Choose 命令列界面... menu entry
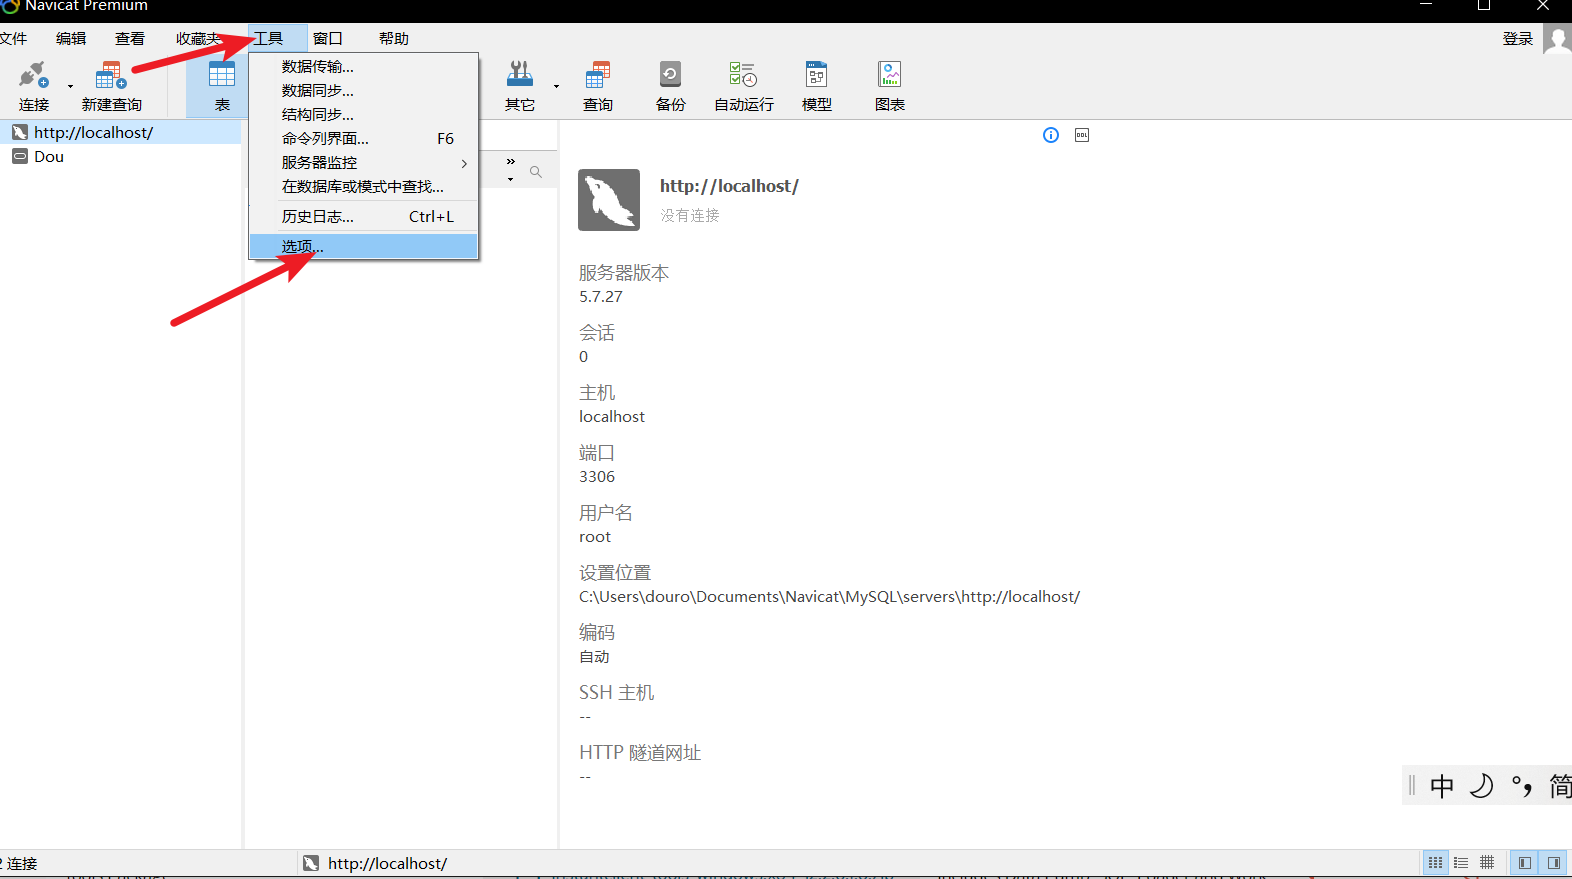The height and width of the screenshot is (879, 1572). tap(364, 139)
